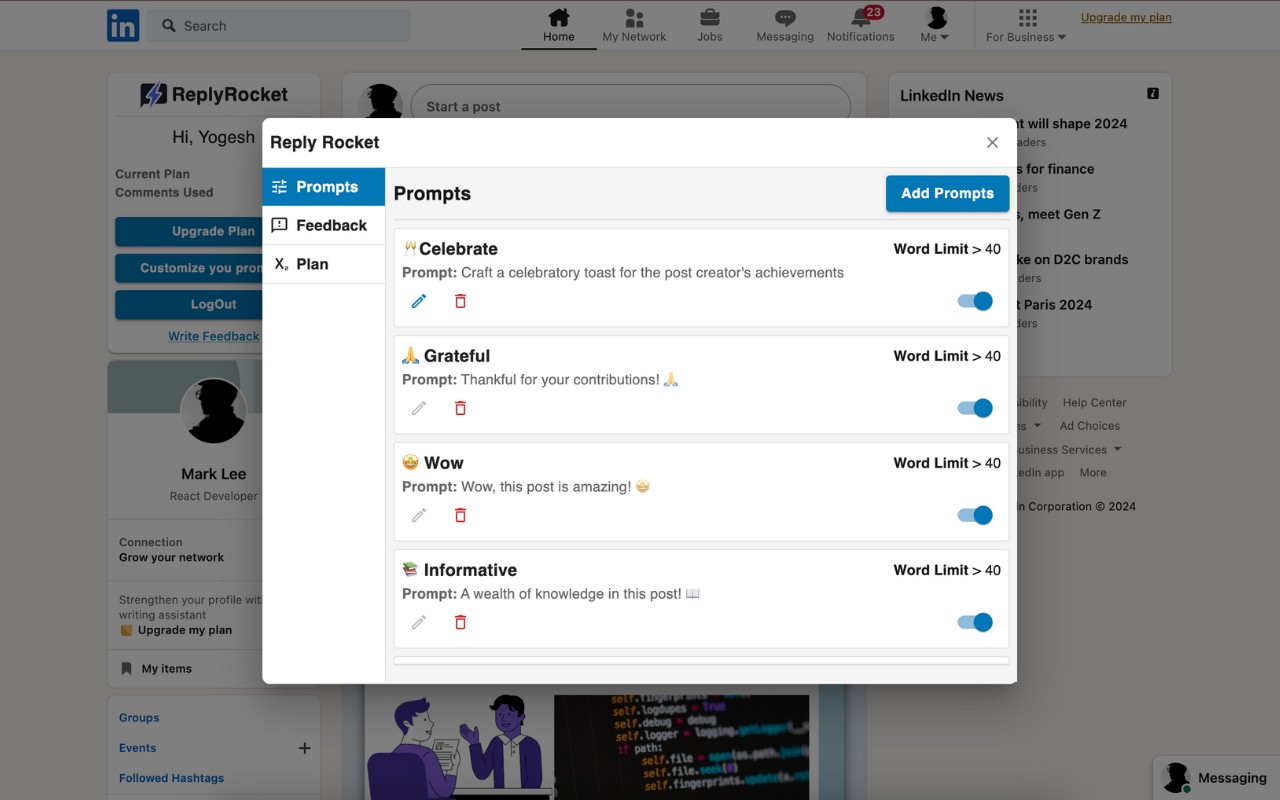
Task: Toggle the Wow prompt off
Action: [975, 515]
